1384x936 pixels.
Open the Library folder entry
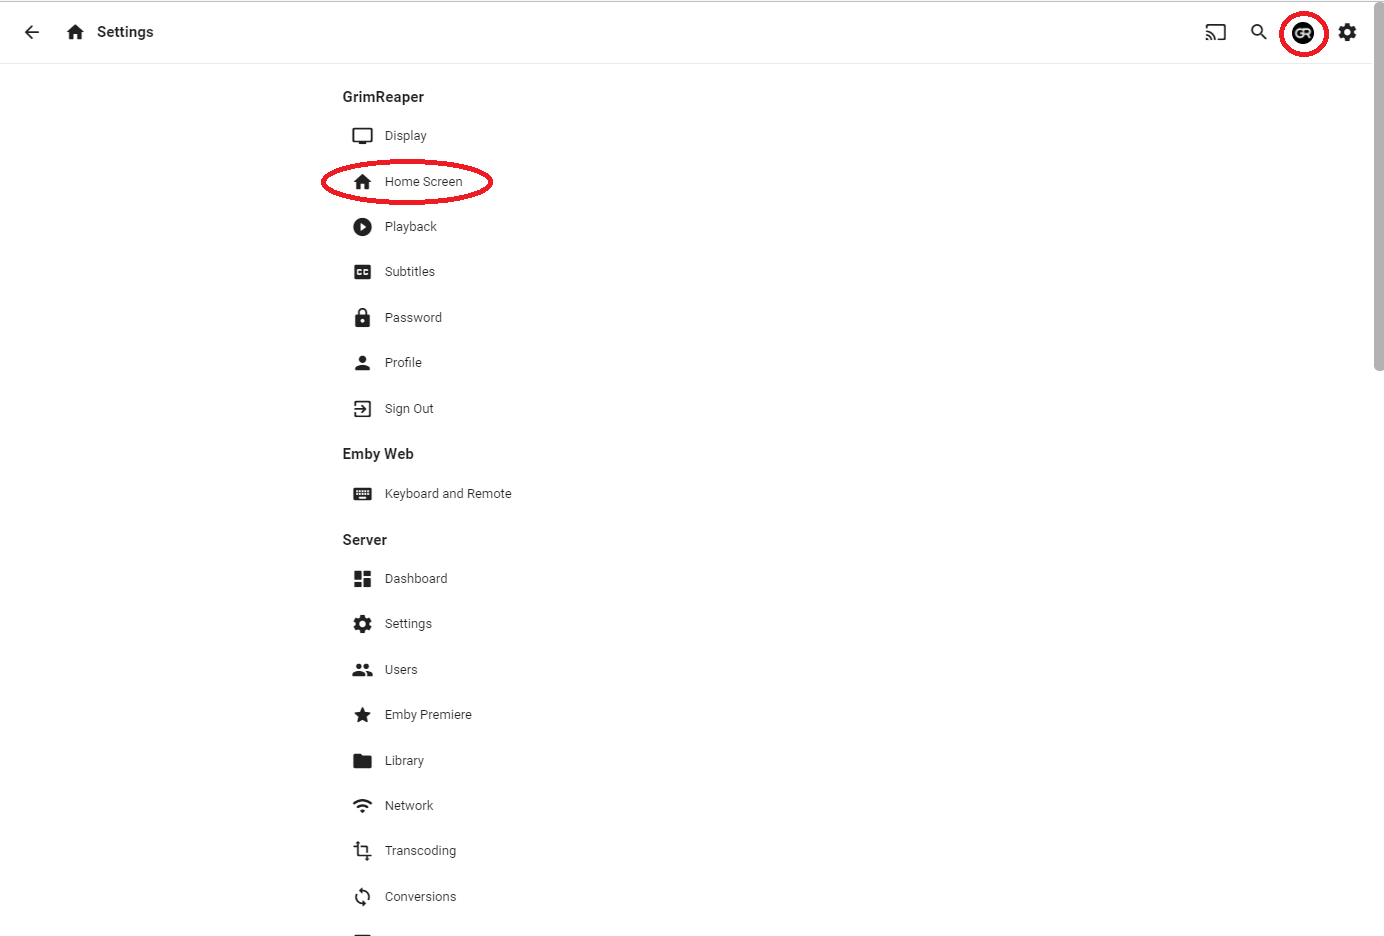[x=404, y=761]
